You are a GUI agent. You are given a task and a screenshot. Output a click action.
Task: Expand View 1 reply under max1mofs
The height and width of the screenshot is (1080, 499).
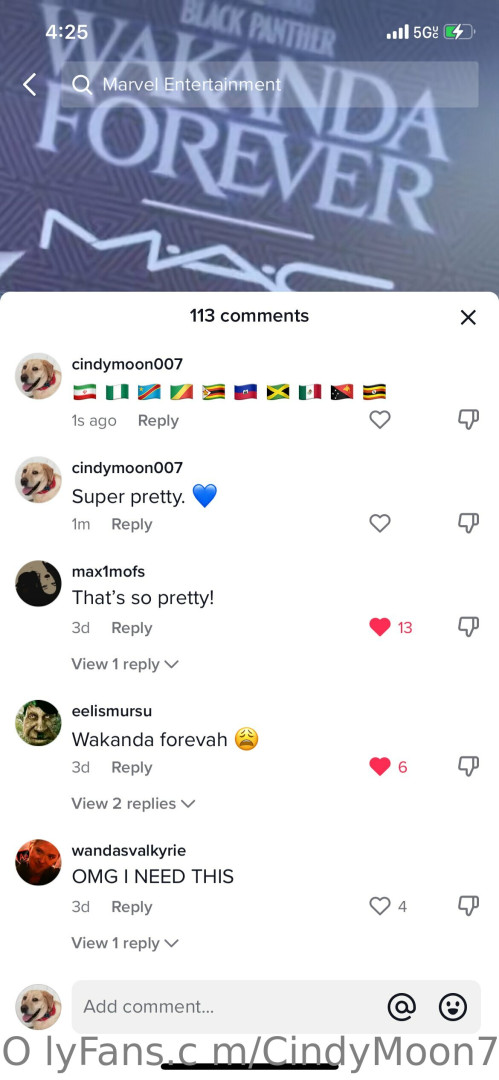(125, 664)
